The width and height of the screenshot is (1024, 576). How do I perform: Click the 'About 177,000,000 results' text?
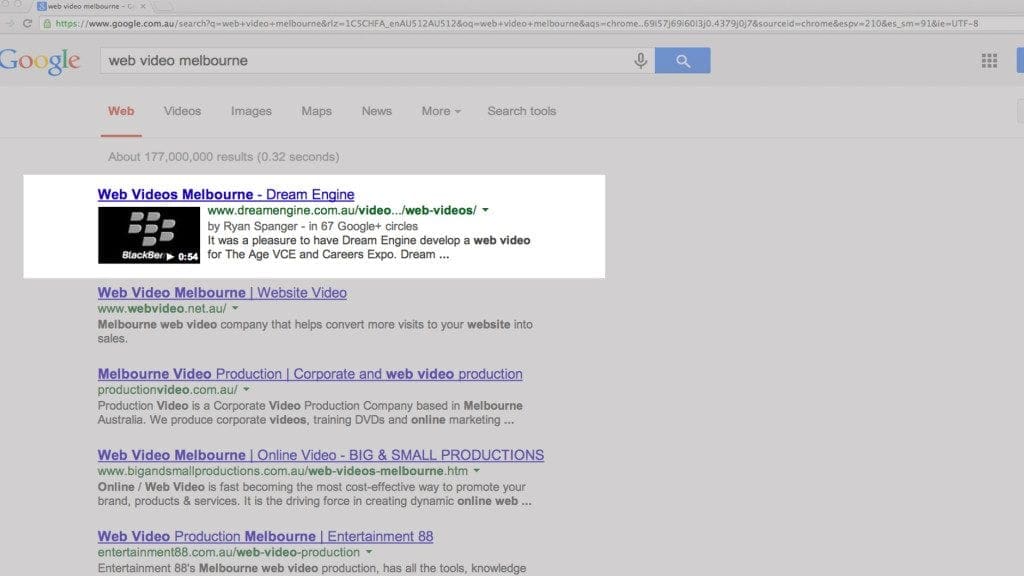(223, 157)
